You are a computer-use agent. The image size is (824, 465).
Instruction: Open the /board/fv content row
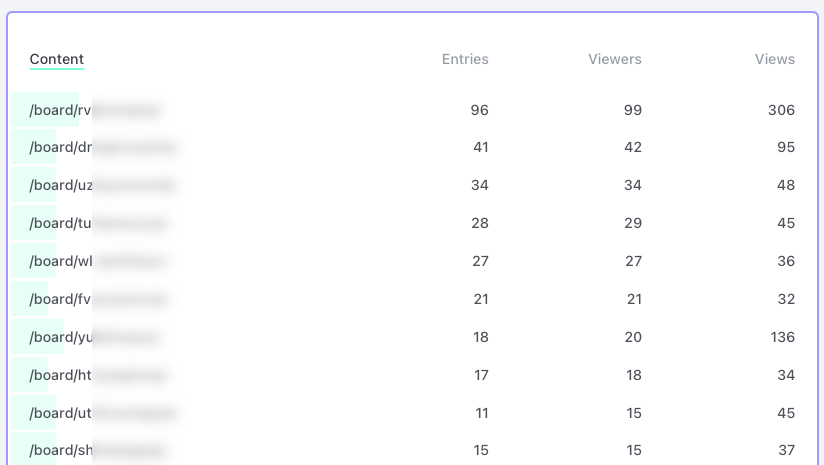(412, 299)
